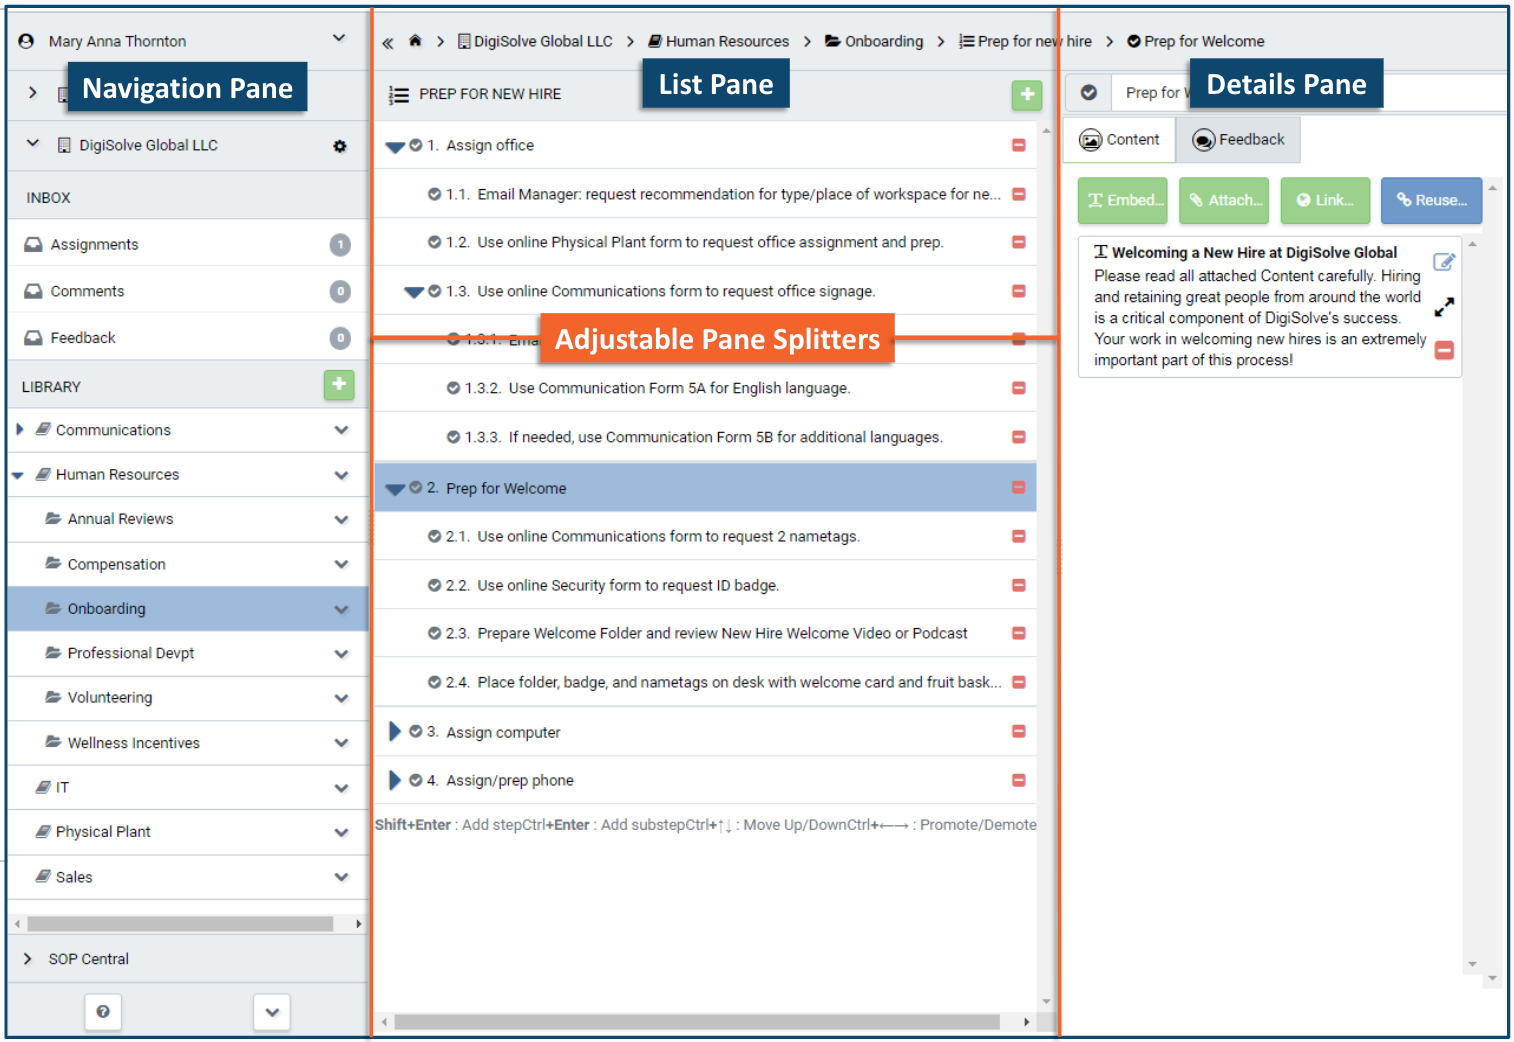This screenshot has height=1042, width=1514.
Task: Expand the SOP Central section
Action: click(x=28, y=959)
